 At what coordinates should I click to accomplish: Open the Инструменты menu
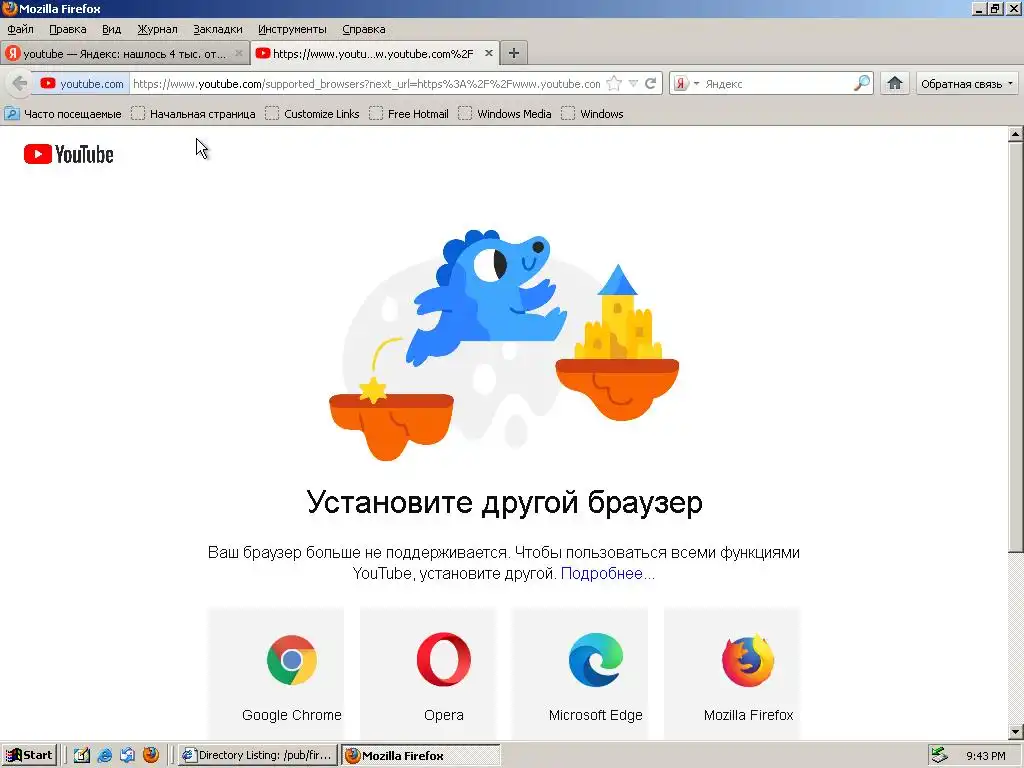coord(292,29)
